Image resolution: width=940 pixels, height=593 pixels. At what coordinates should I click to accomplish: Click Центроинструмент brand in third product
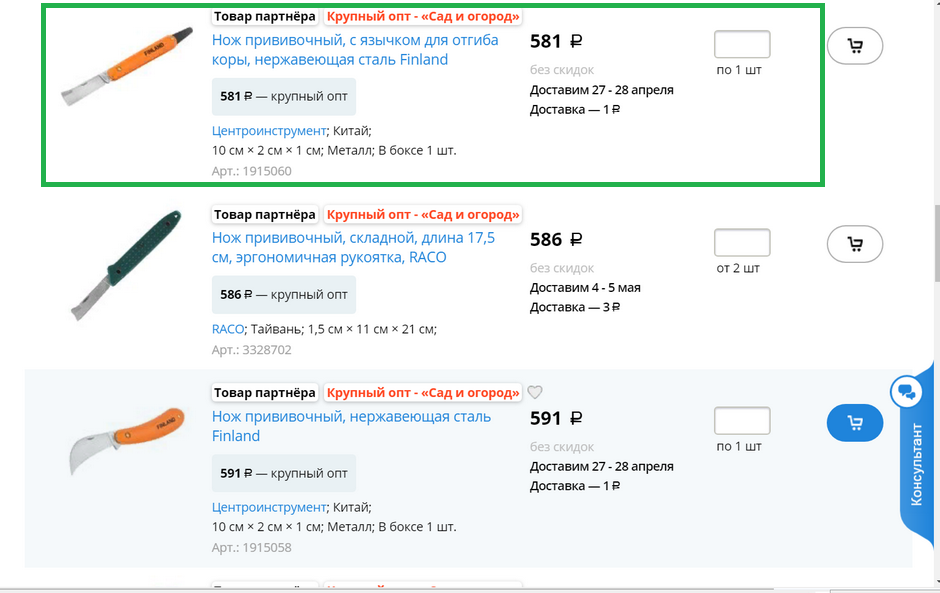pyautogui.click(x=269, y=507)
